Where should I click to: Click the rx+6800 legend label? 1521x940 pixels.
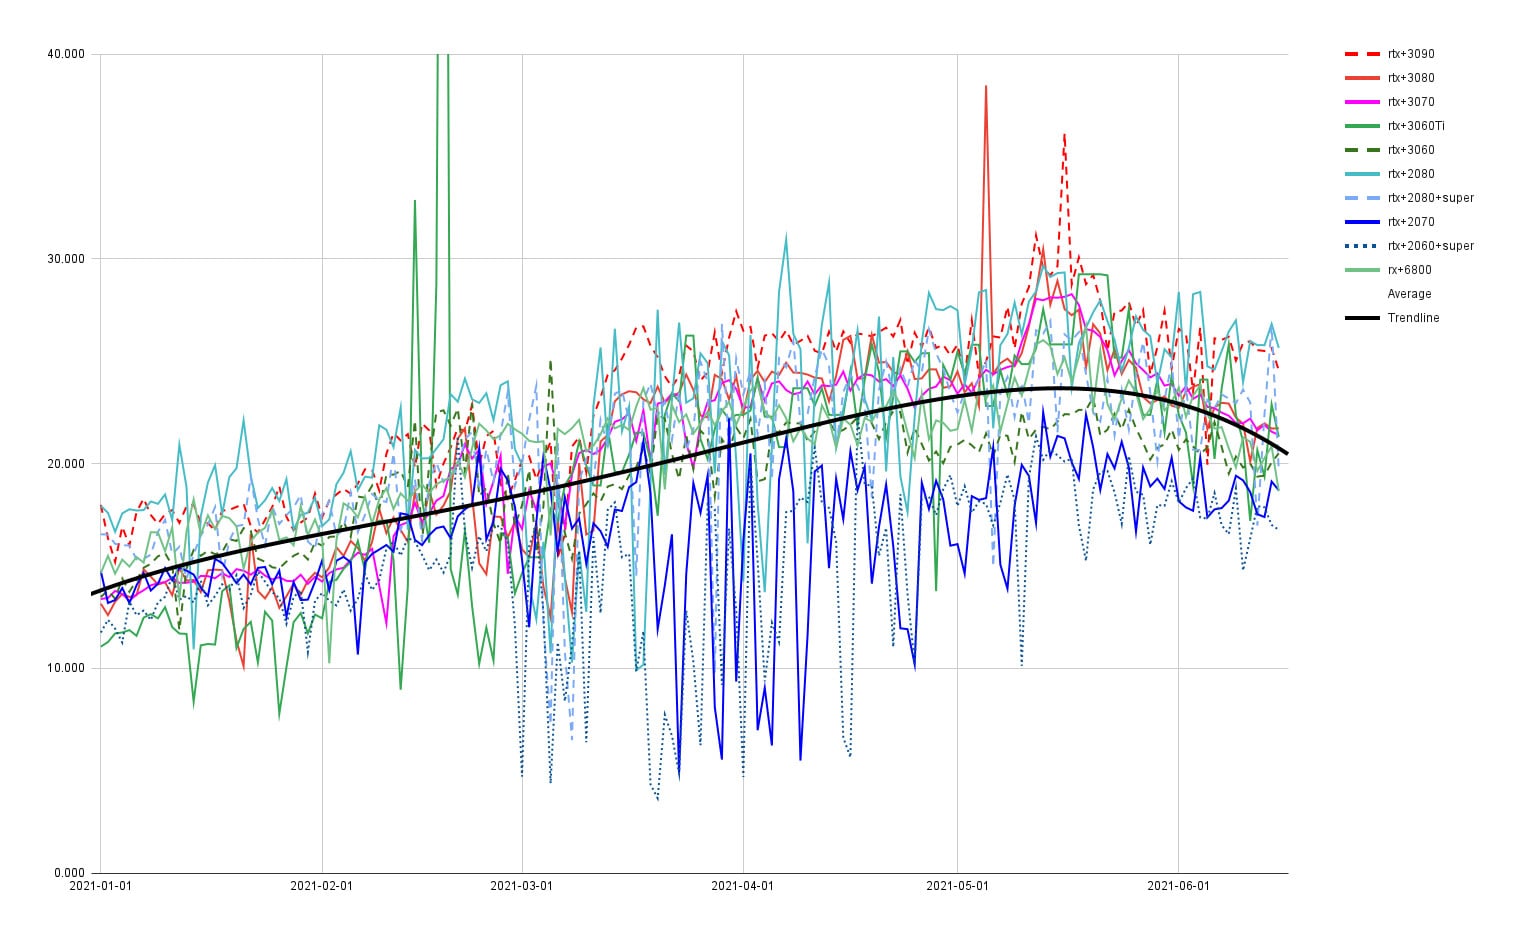coord(1409,270)
